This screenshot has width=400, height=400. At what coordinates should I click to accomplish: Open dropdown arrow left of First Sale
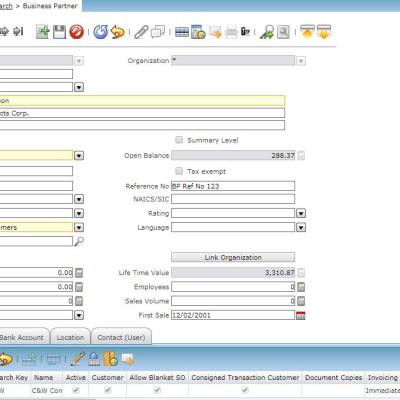click(79, 315)
